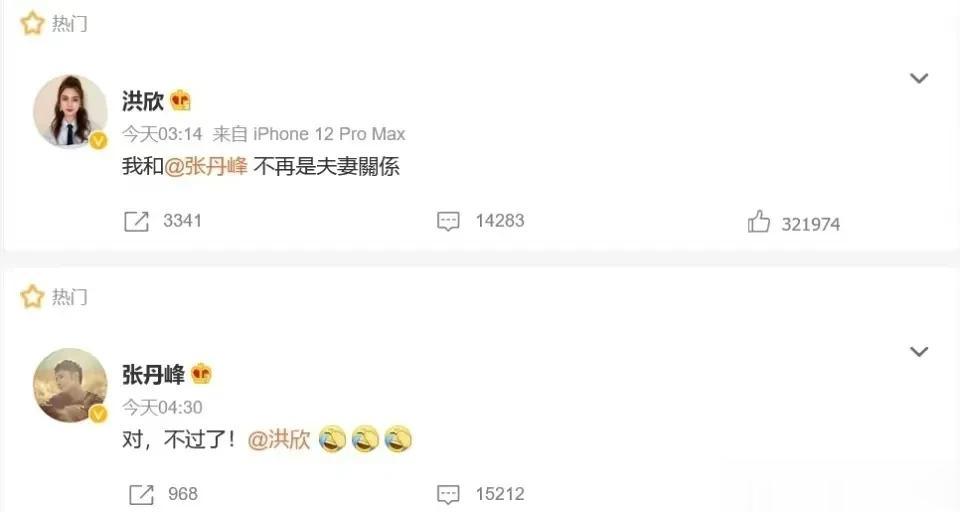Click verified badge on 洪欣's avatar
This screenshot has height=512, width=960.
(99, 141)
